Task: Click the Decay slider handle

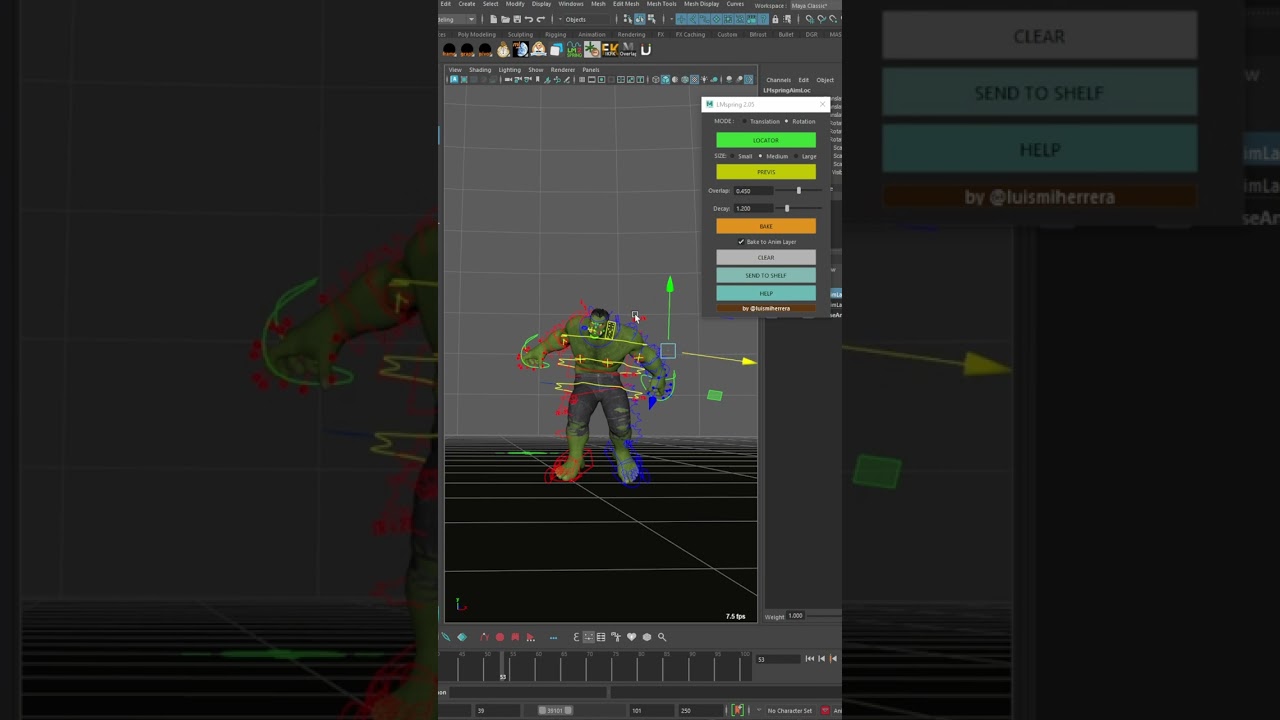Action: 787,208
